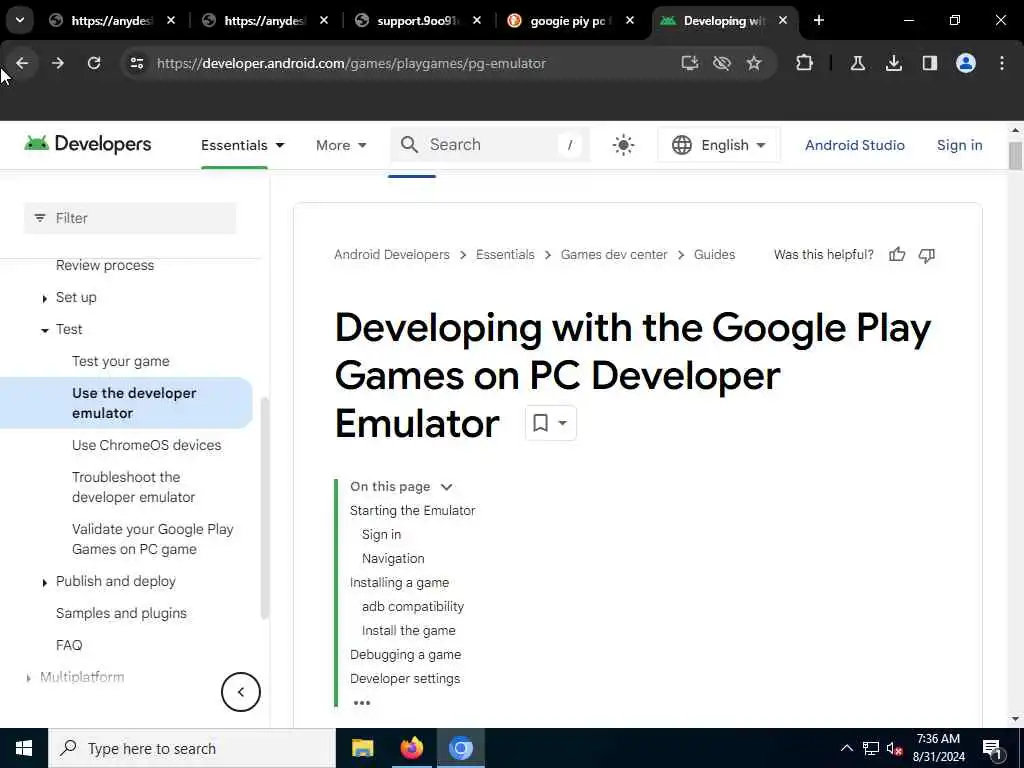This screenshot has width=1024, height=768.
Task: Expand the Set up section
Action: coord(44,298)
